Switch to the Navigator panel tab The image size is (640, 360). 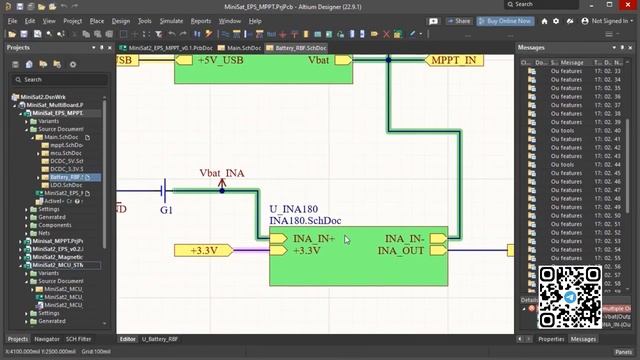47,339
